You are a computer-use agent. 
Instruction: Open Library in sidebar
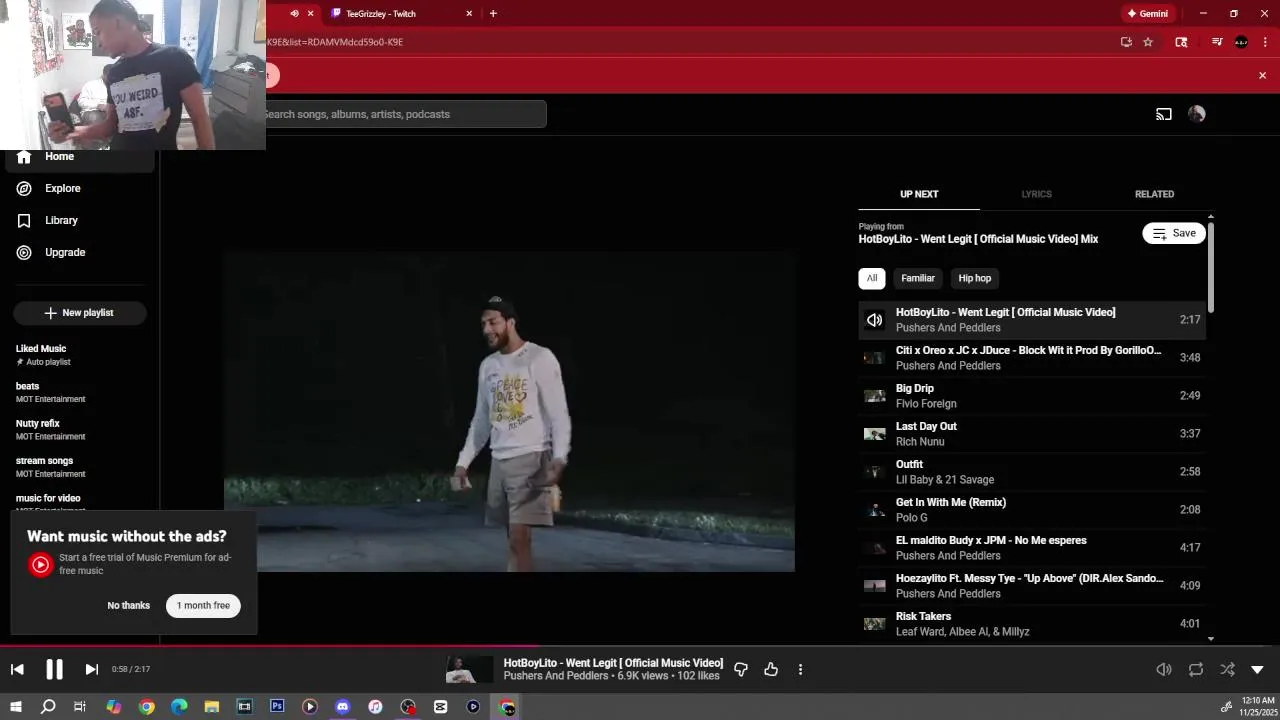[x=61, y=220]
